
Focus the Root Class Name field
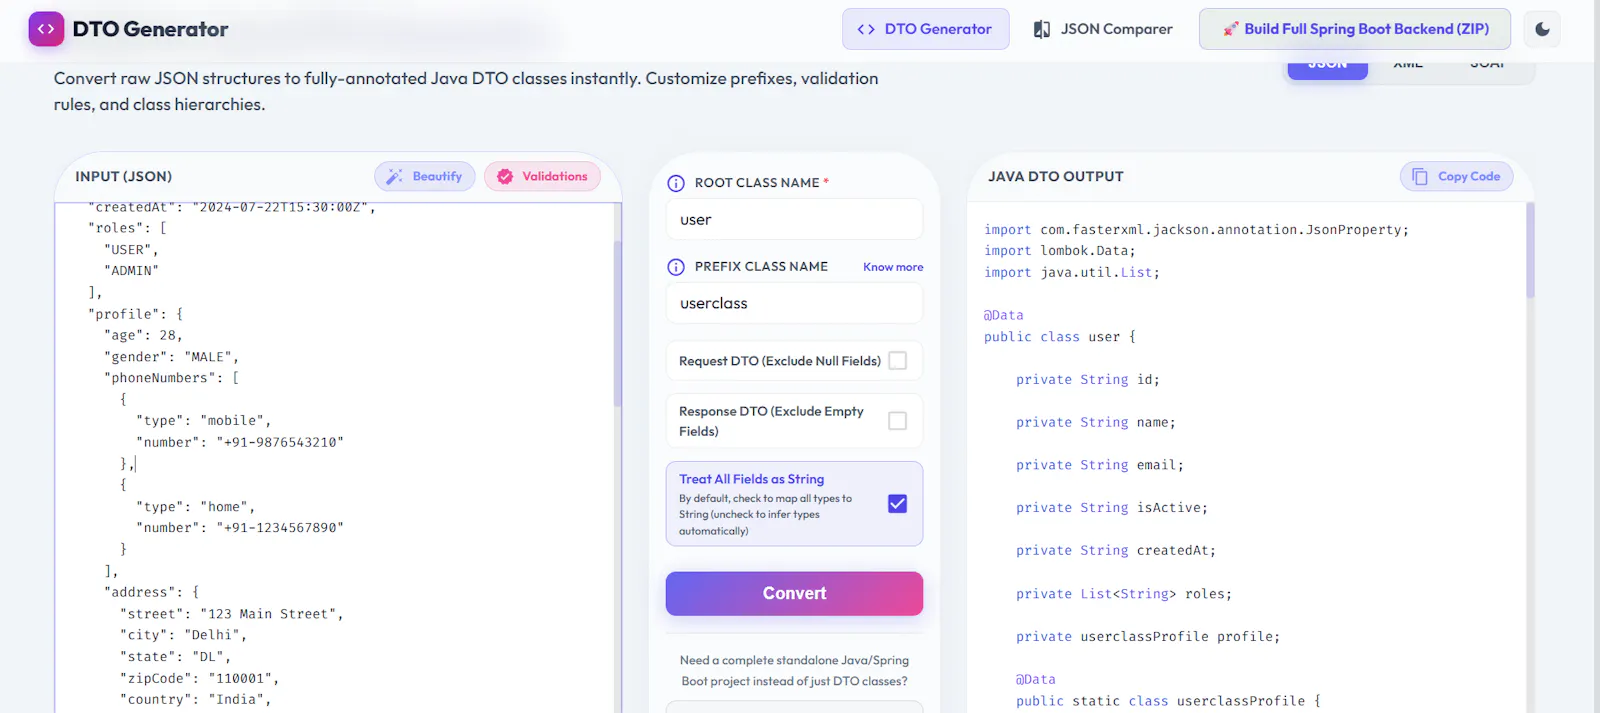tap(794, 220)
